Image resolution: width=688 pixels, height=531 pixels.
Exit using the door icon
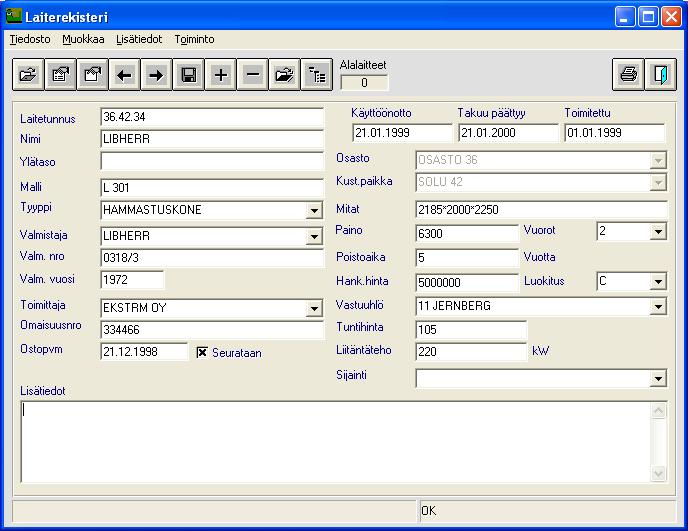661,75
